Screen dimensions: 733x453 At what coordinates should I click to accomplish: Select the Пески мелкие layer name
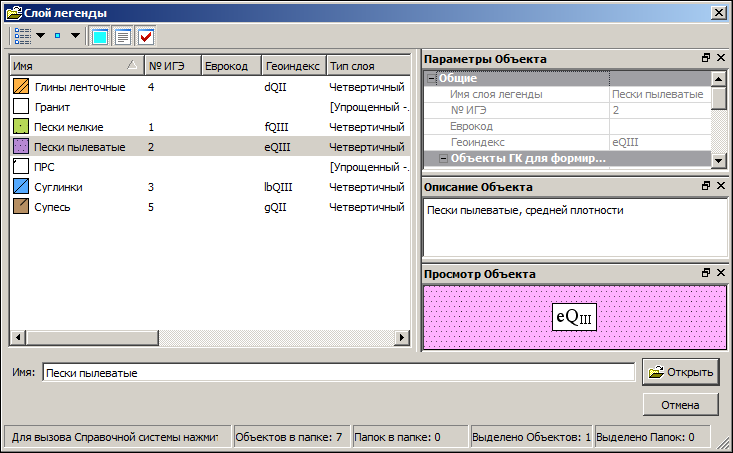tap(69, 127)
